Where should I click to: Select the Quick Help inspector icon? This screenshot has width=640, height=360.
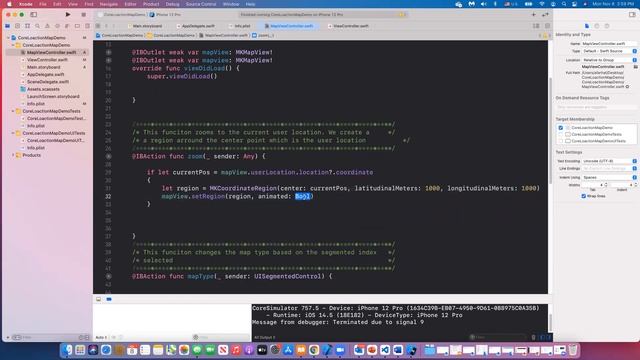(x=607, y=26)
